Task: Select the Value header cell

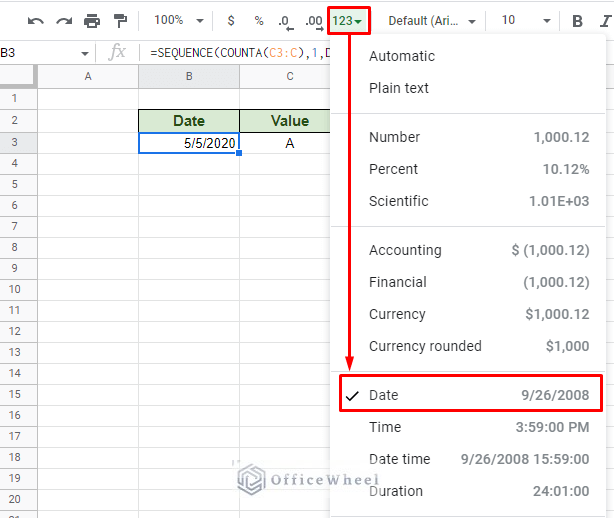Action: 285,121
